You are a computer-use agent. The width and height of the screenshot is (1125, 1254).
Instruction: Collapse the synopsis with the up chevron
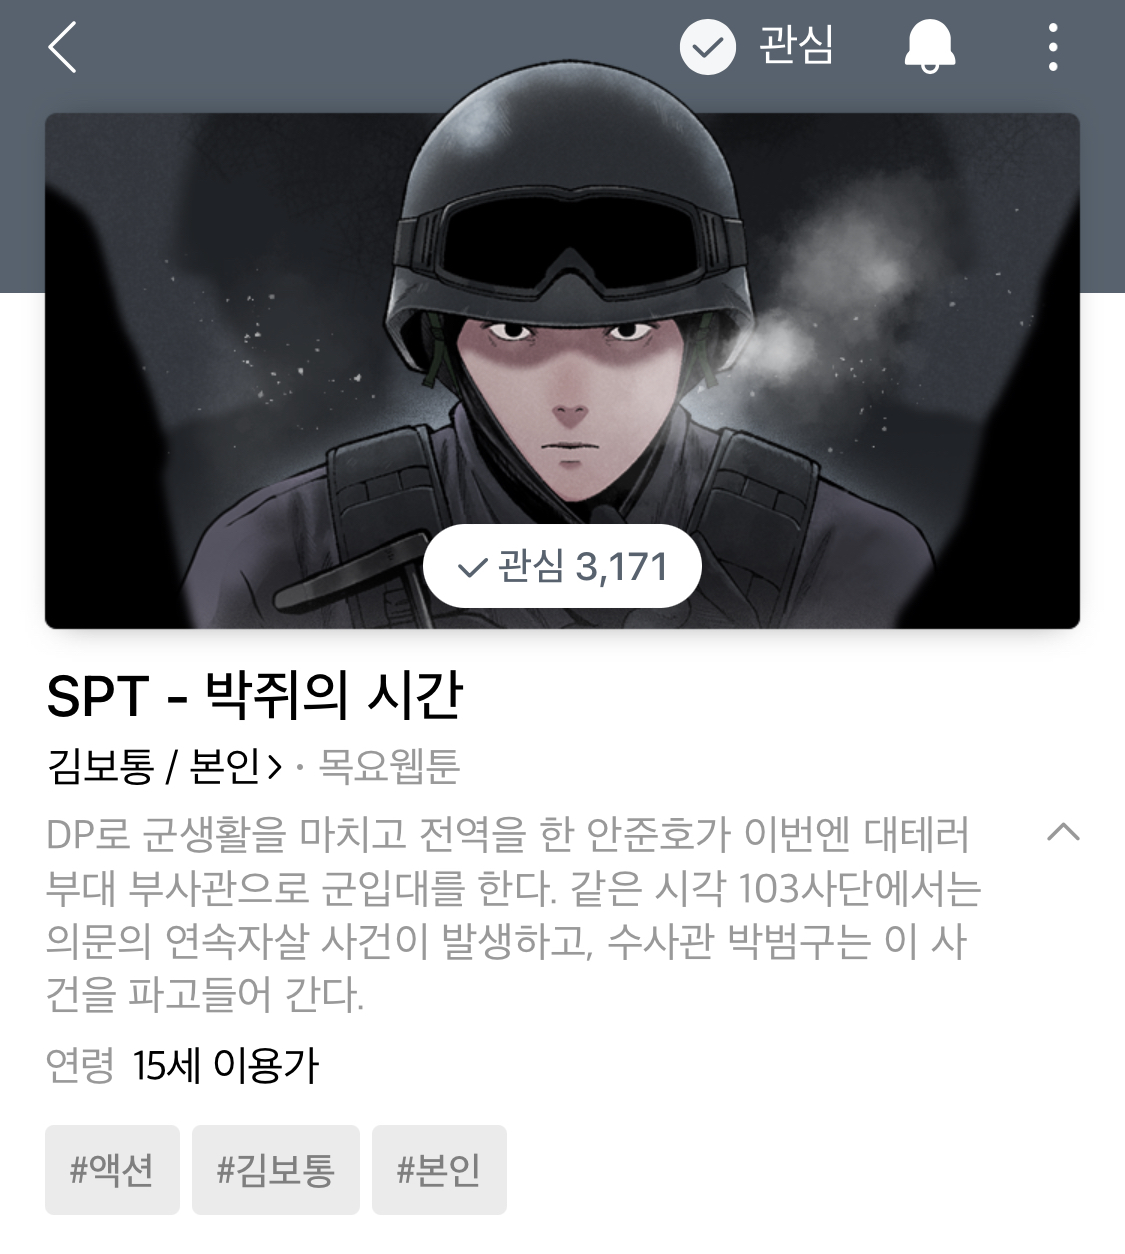[1063, 831]
